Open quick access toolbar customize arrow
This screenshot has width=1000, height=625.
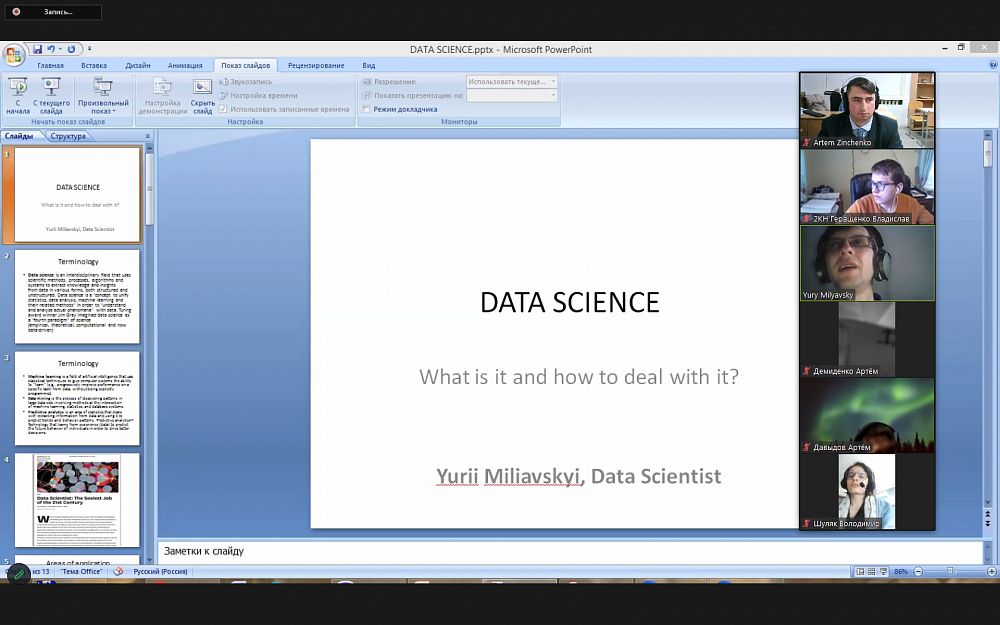click(89, 49)
